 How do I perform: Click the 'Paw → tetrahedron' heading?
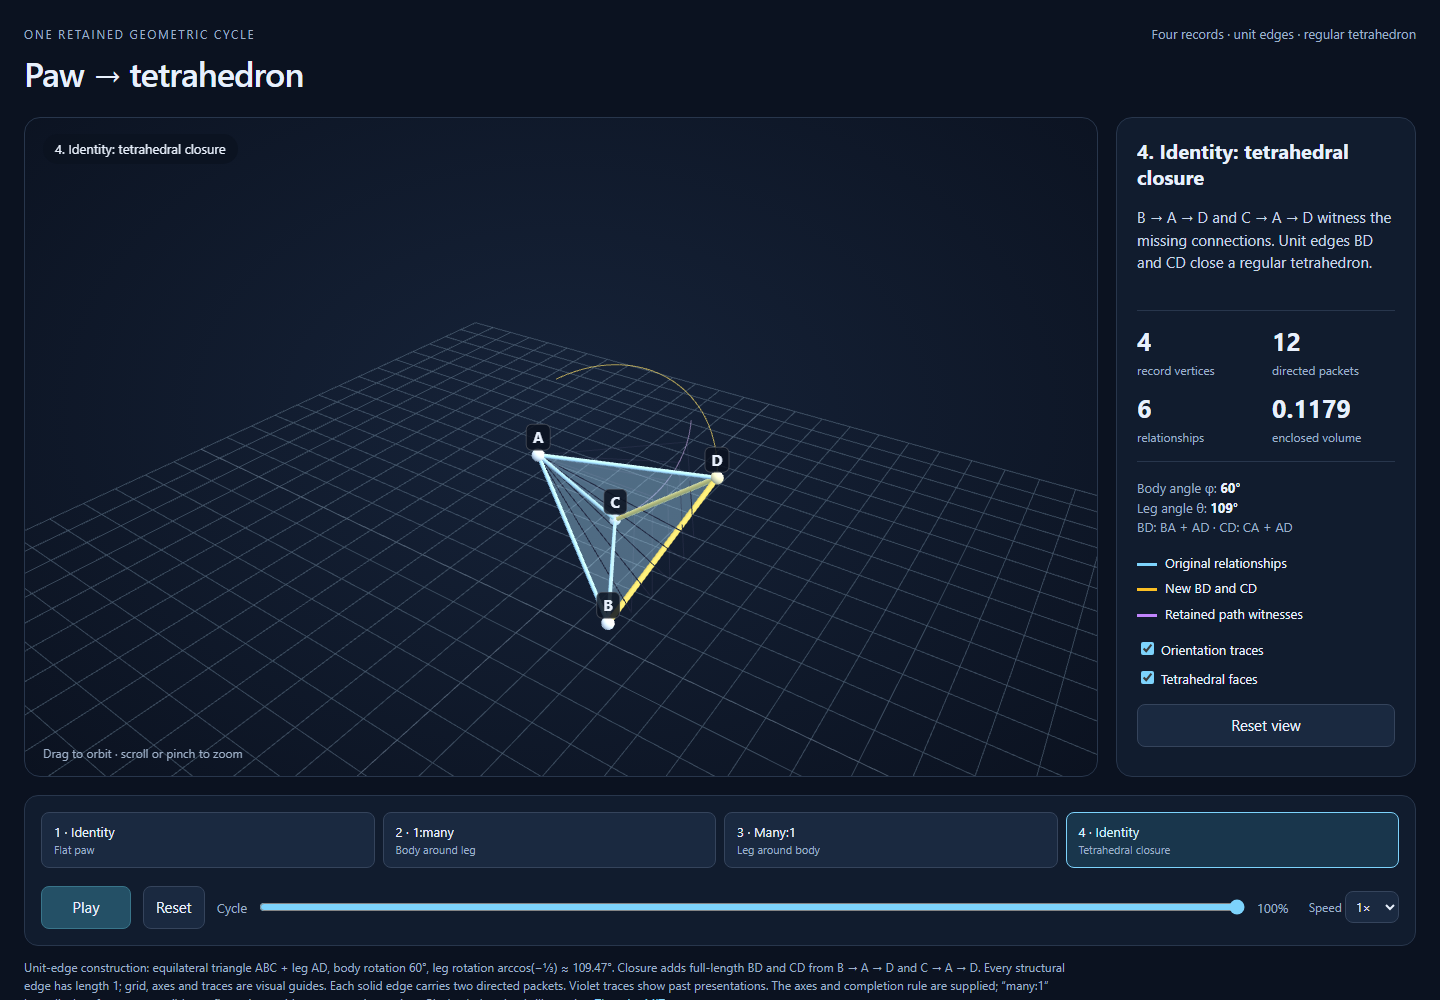(x=164, y=76)
